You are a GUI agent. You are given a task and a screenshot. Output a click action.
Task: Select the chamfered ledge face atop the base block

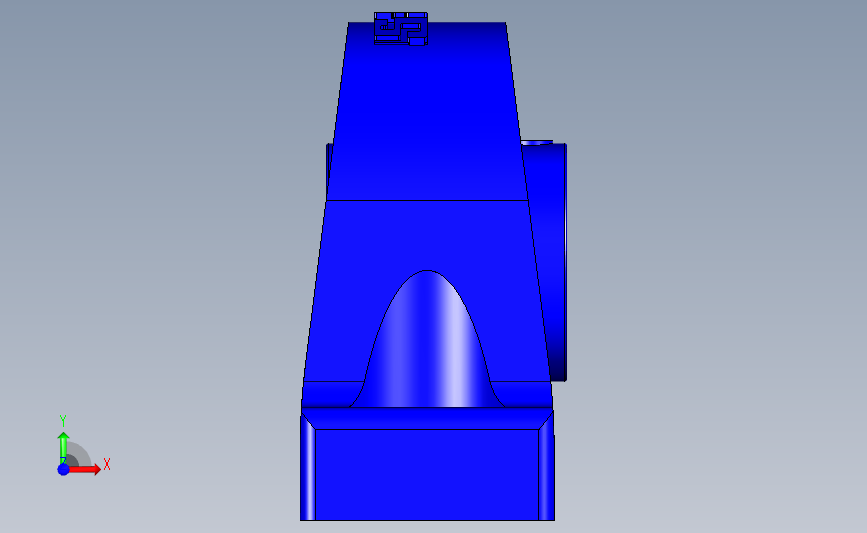[x=427, y=419]
